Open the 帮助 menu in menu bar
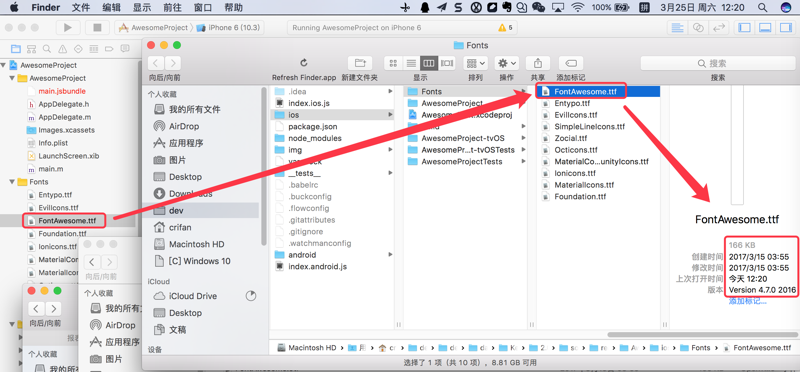The height and width of the screenshot is (372, 800). [233, 7]
